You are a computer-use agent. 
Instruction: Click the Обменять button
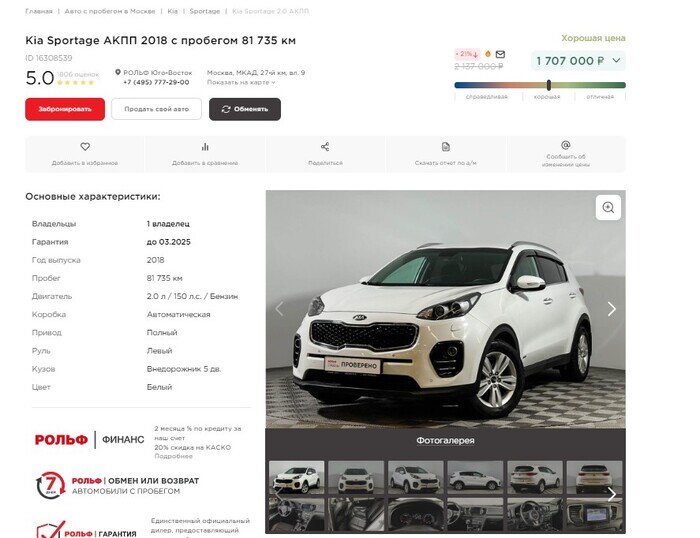coord(245,109)
